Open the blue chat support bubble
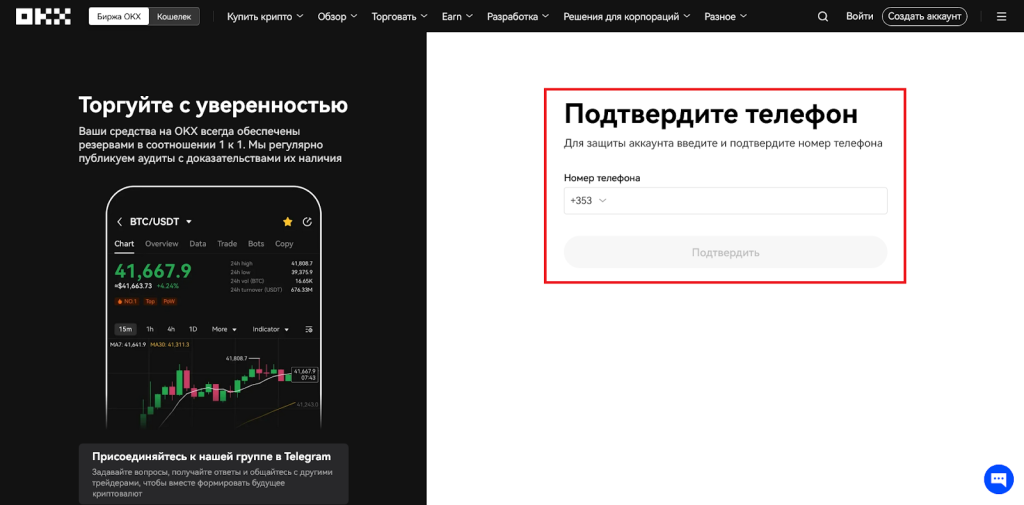This screenshot has width=1024, height=505. 998,479
